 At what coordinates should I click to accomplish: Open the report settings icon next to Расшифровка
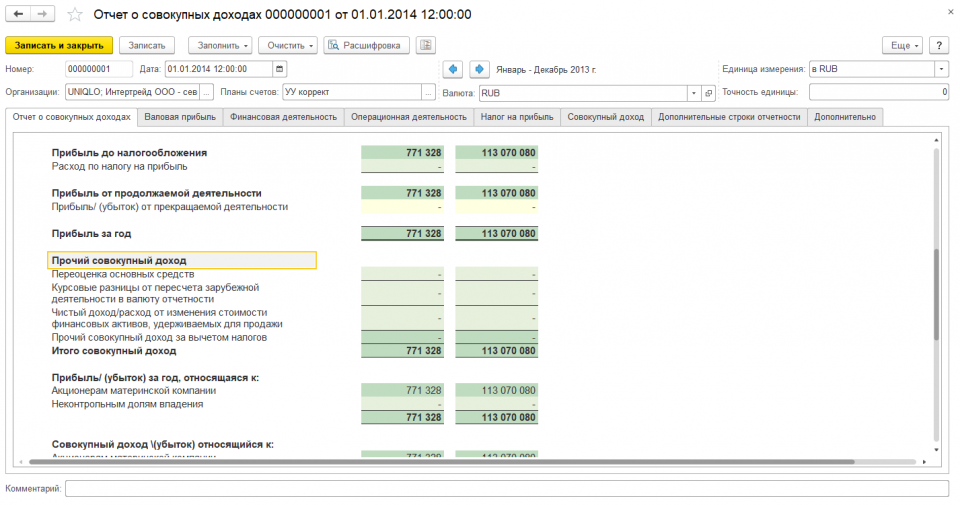coord(426,45)
